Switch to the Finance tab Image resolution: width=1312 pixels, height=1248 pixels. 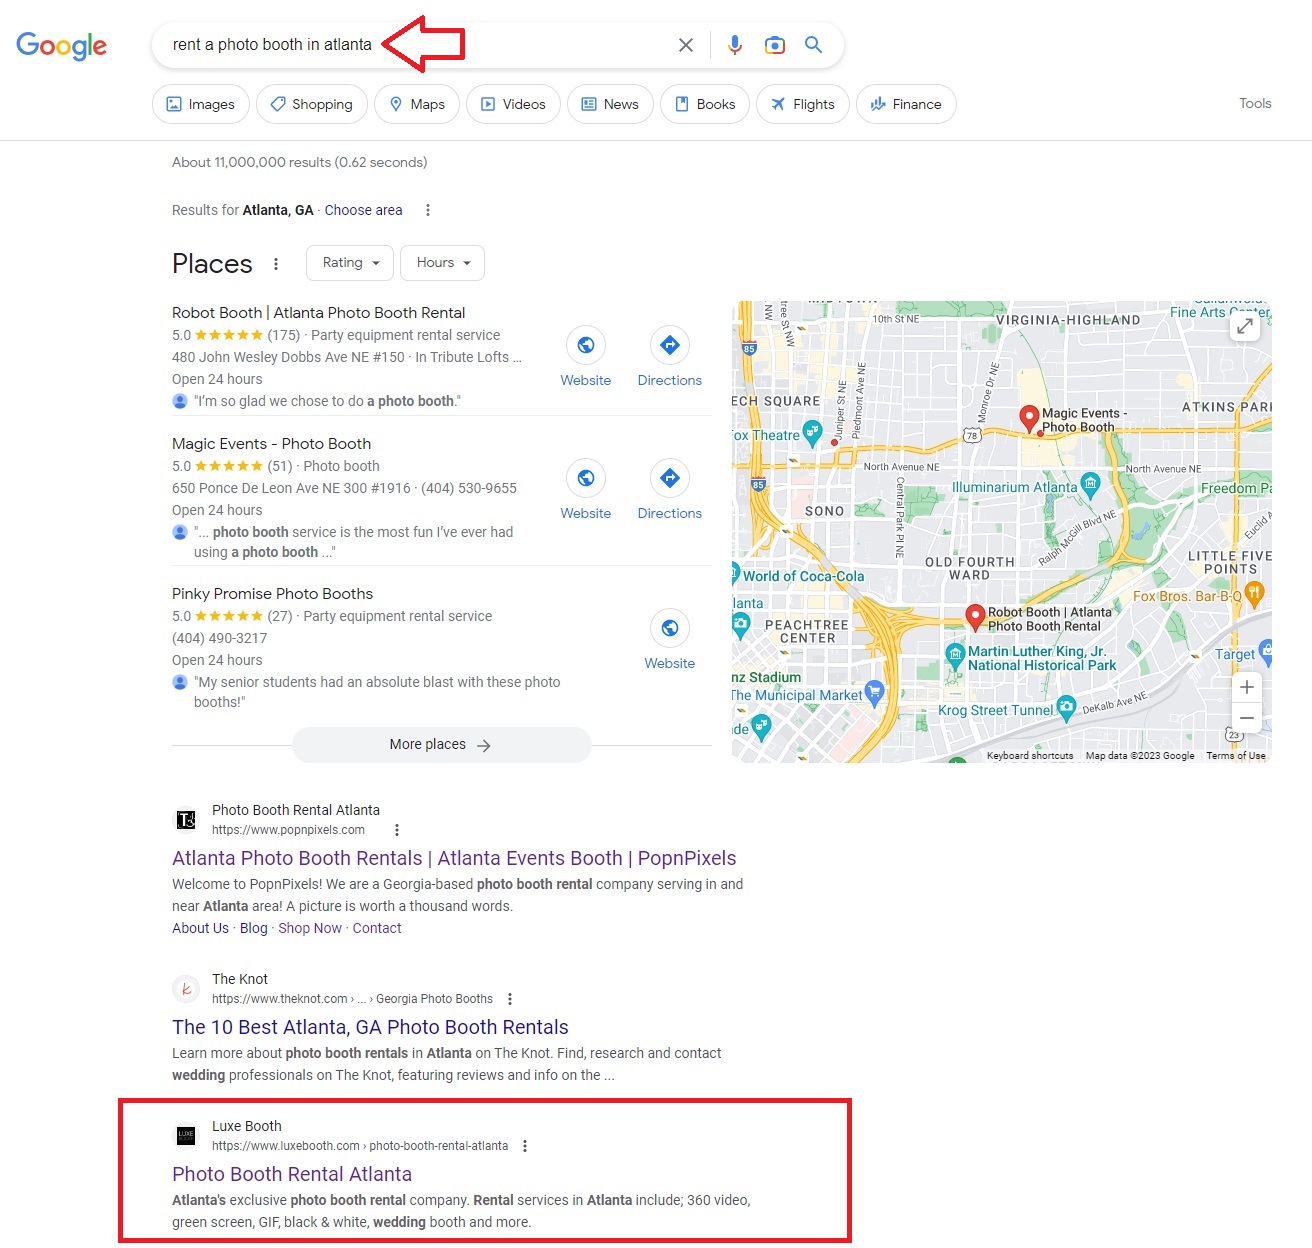(x=906, y=104)
